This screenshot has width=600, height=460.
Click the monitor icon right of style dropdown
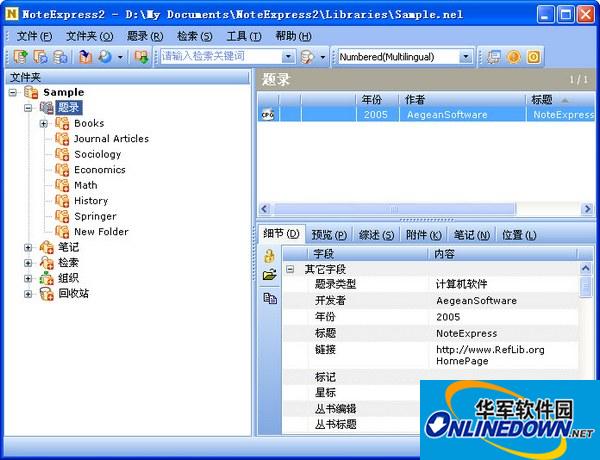494,57
